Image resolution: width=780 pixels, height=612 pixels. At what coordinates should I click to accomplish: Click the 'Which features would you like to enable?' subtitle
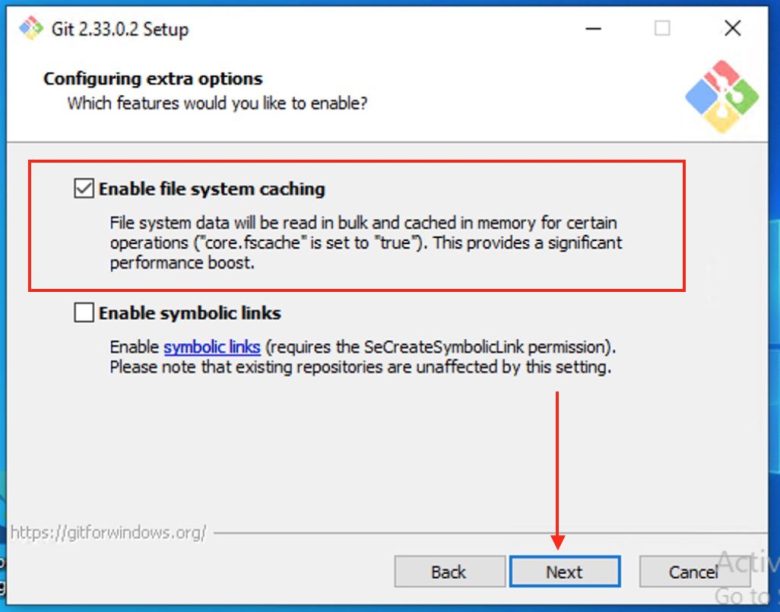(x=217, y=103)
